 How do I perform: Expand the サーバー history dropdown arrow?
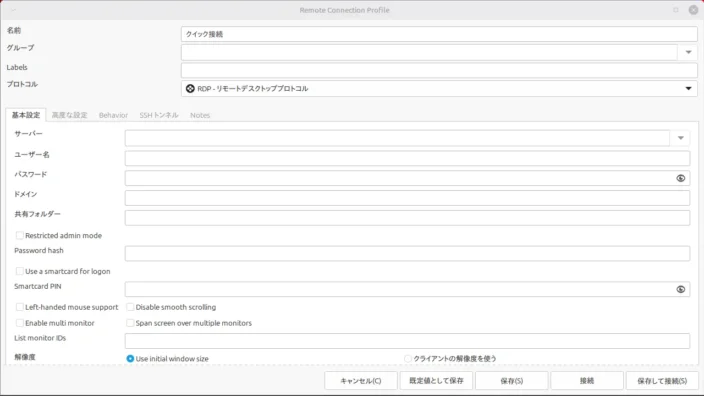681,138
